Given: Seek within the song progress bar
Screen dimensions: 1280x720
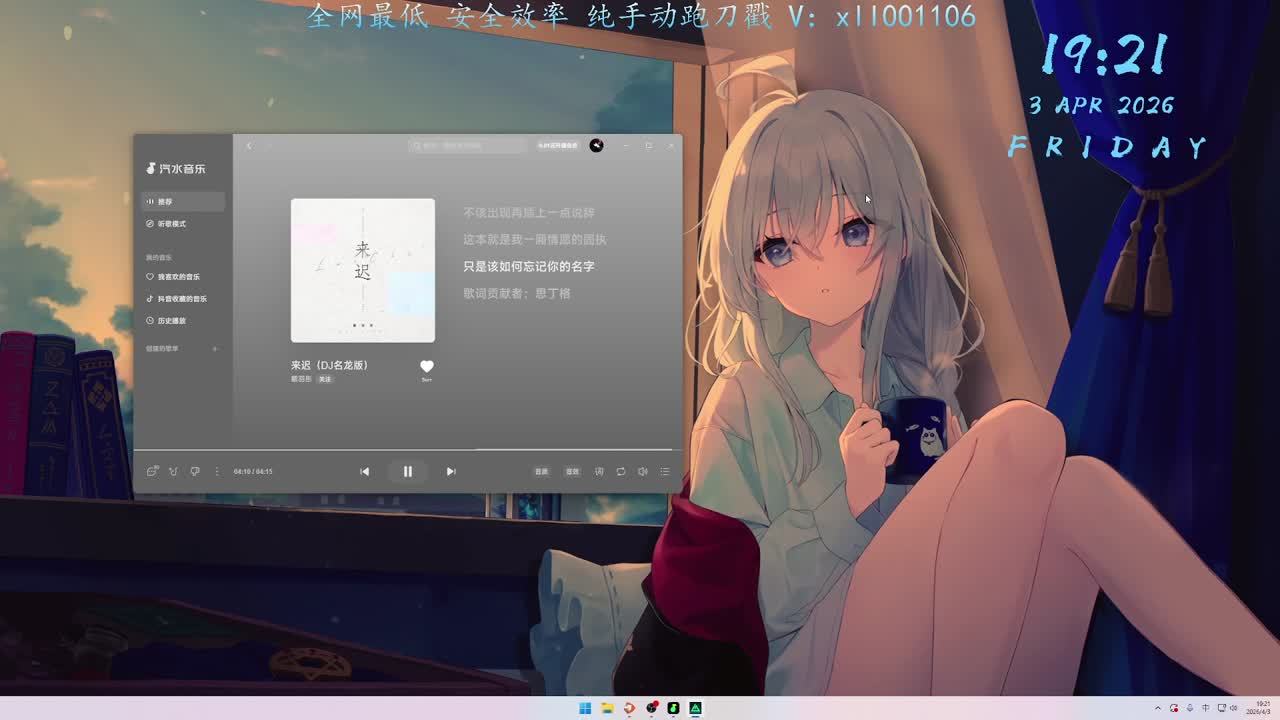Looking at the screenshot, I should coord(408,450).
